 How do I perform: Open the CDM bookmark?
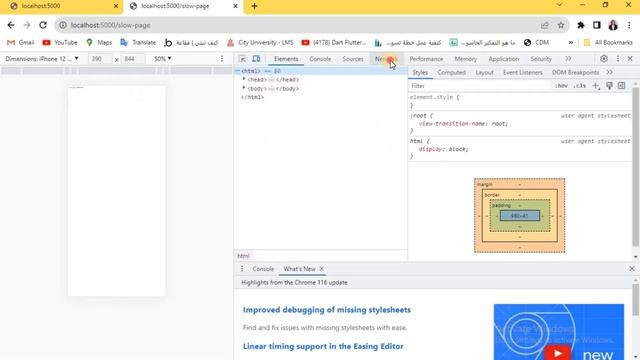(x=536, y=42)
